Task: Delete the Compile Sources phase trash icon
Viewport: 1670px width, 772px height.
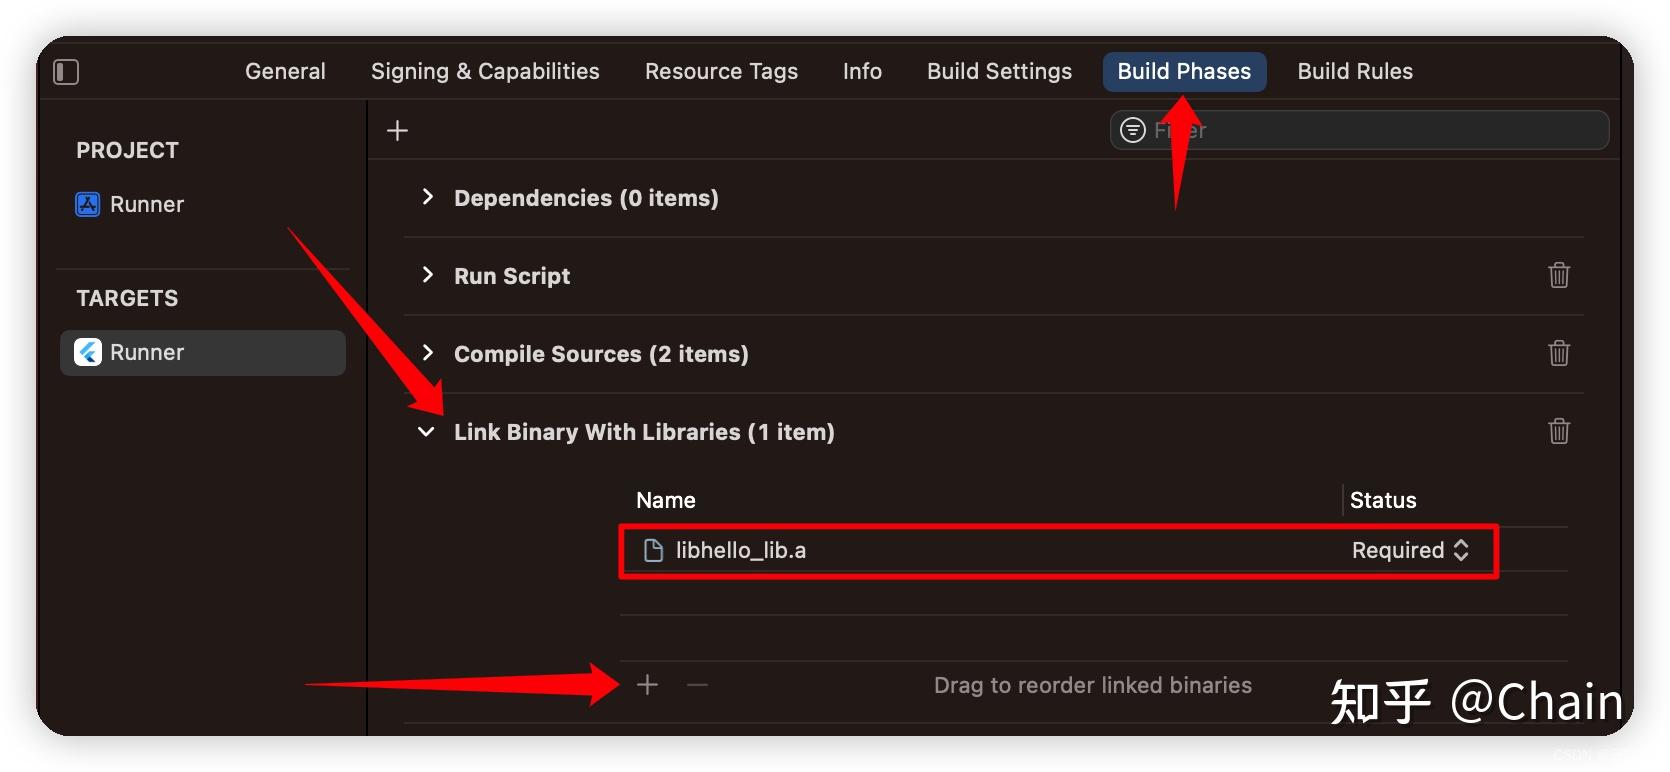Action: (1559, 353)
